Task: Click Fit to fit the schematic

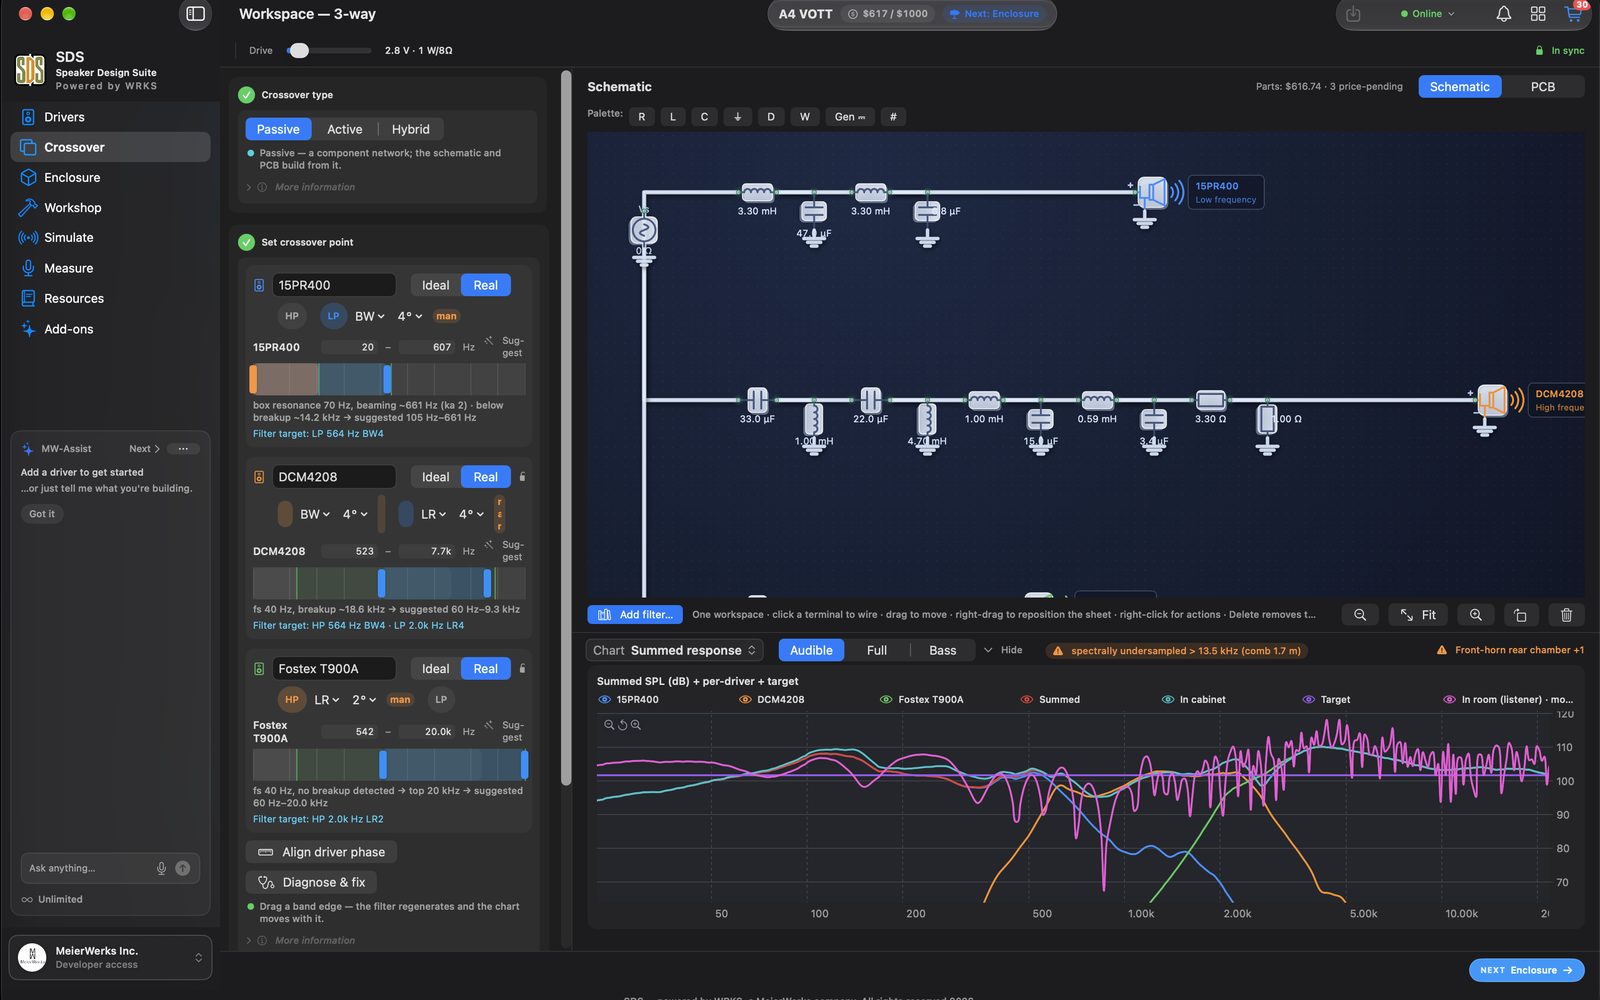Action: coord(1418,615)
